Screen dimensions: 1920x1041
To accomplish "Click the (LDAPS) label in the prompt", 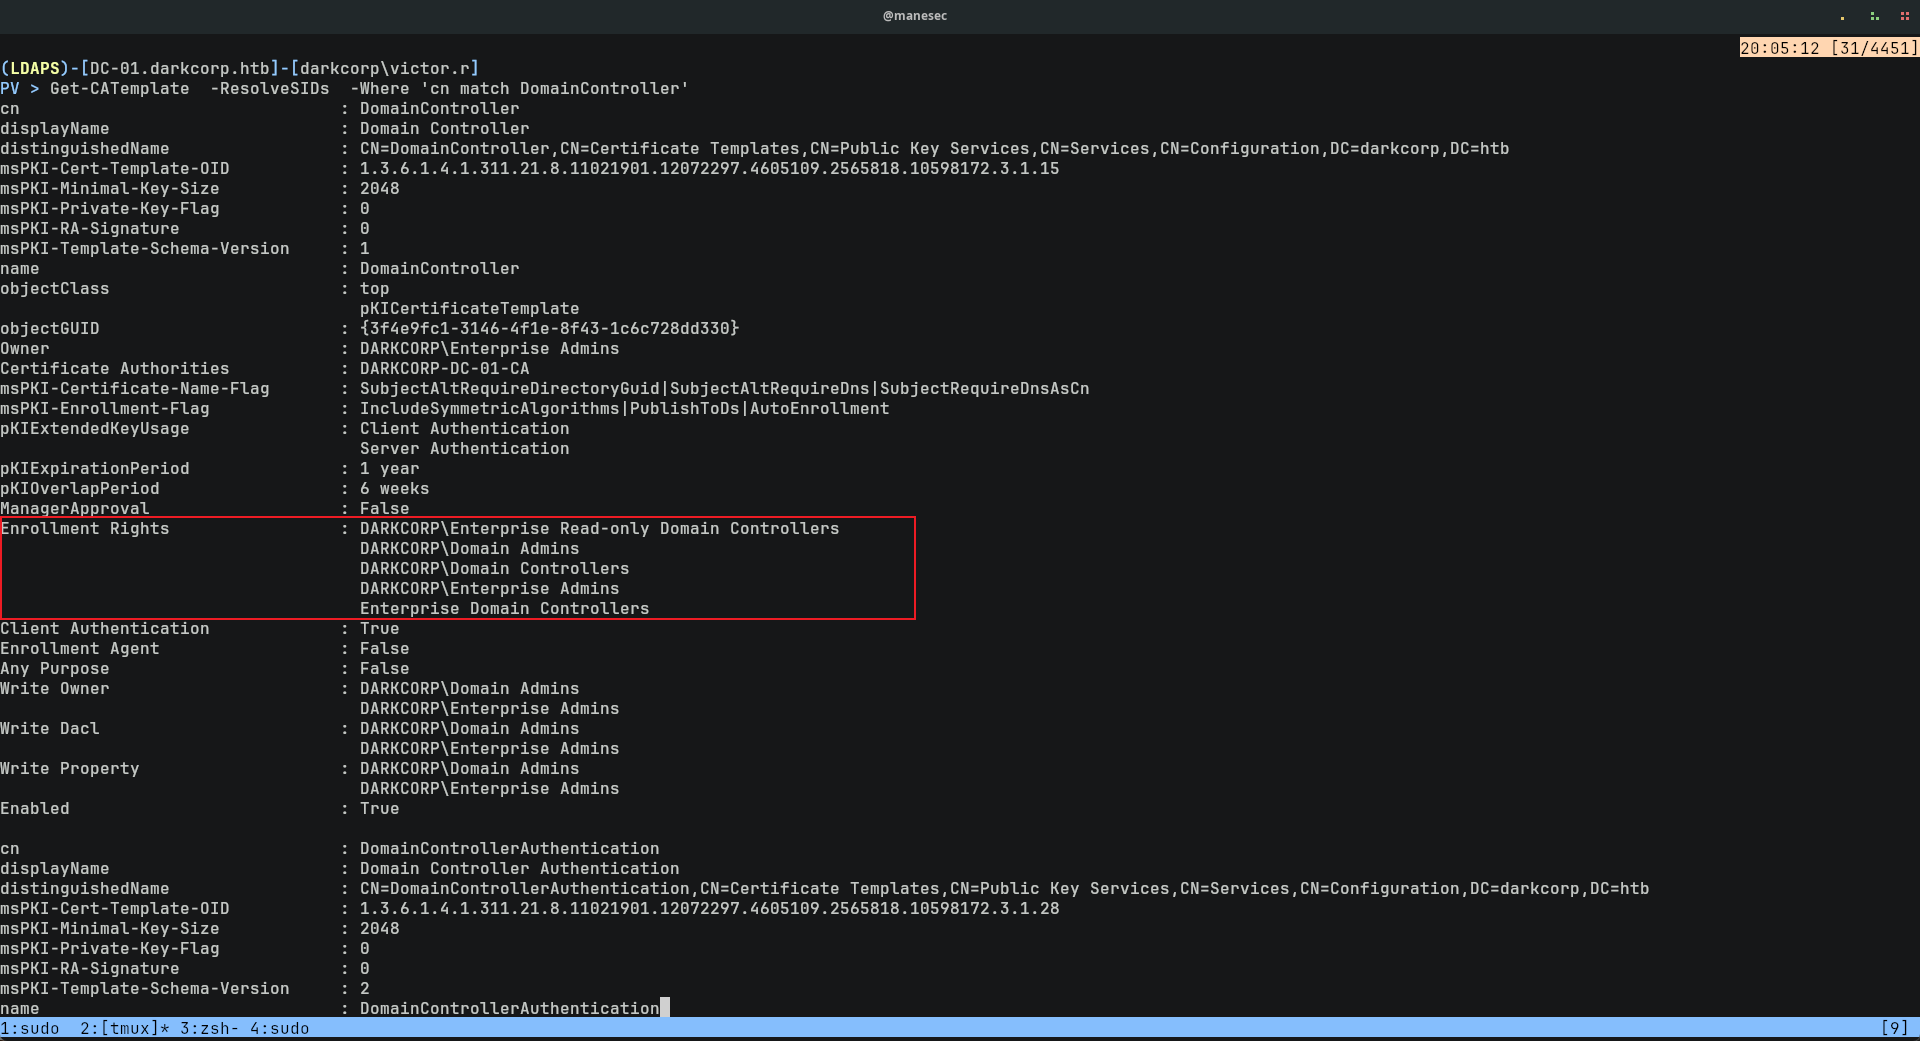I will [x=34, y=68].
